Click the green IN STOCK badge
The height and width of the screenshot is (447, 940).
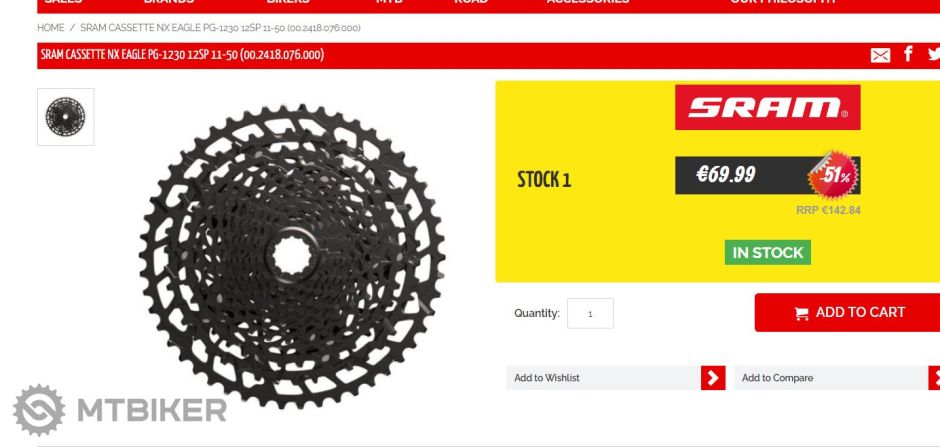click(767, 252)
